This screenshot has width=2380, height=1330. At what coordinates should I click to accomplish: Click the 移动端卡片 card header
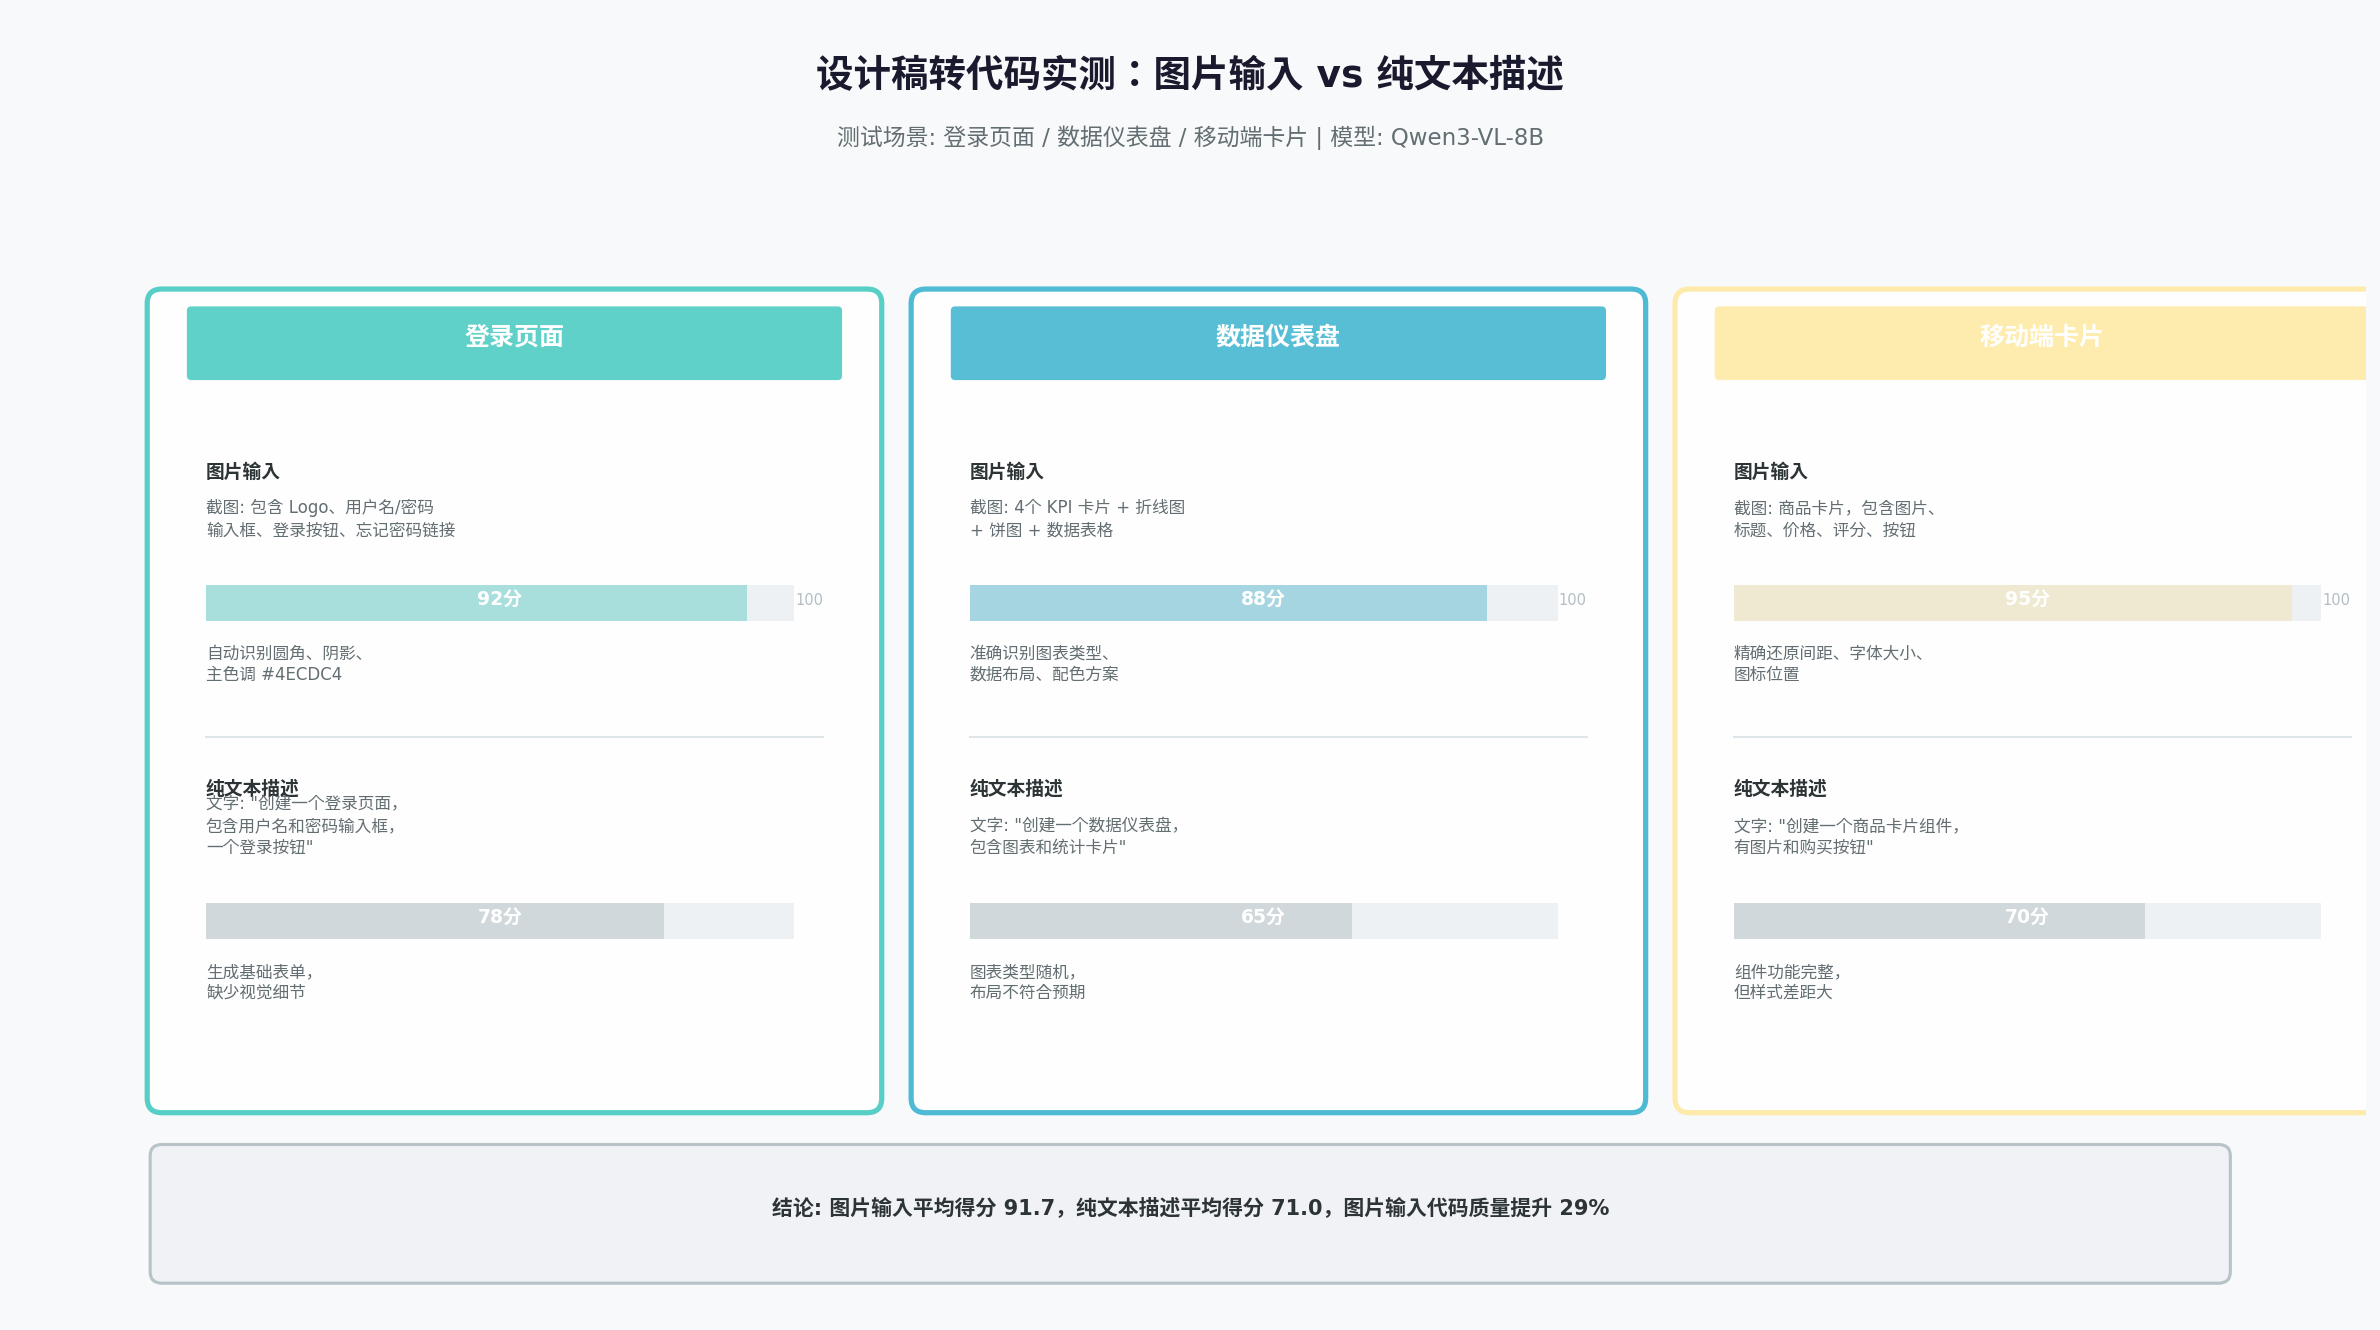point(2040,343)
